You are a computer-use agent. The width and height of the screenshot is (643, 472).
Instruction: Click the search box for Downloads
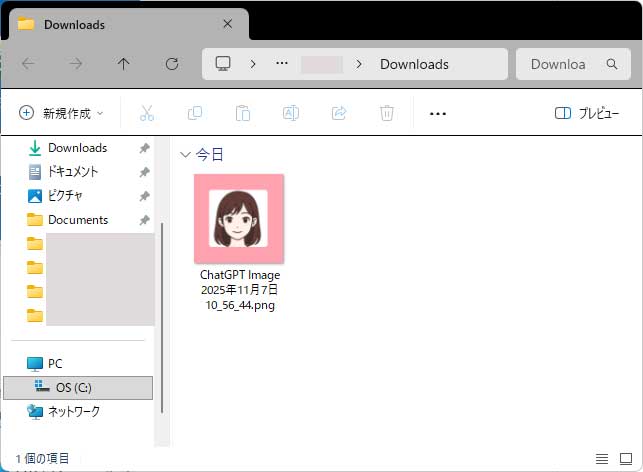pyautogui.click(x=573, y=64)
